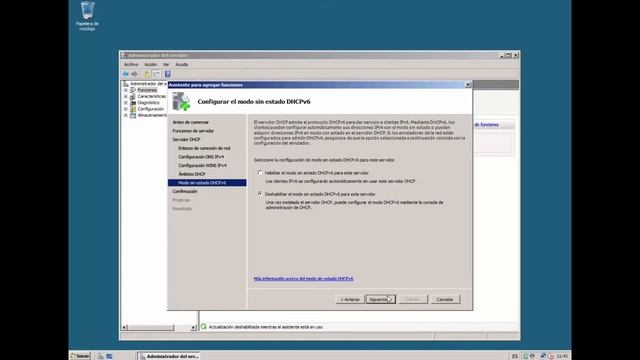Click the Inicio start button

[x=80, y=356]
